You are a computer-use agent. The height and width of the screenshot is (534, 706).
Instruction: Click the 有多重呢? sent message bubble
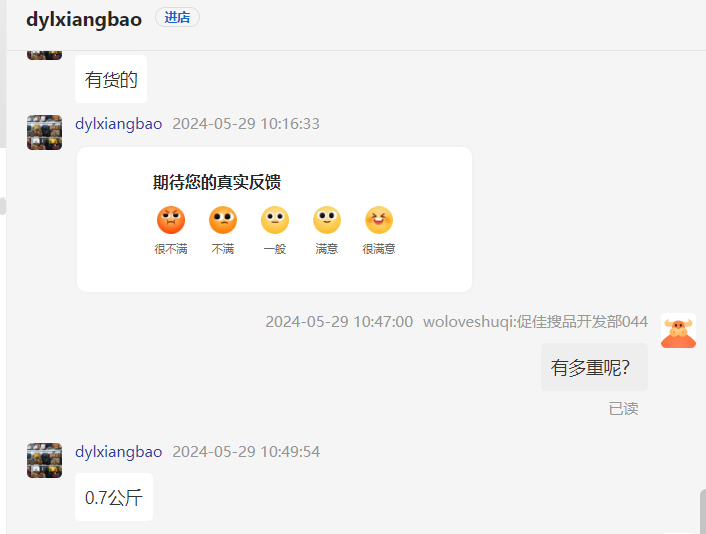pyautogui.click(x=594, y=367)
